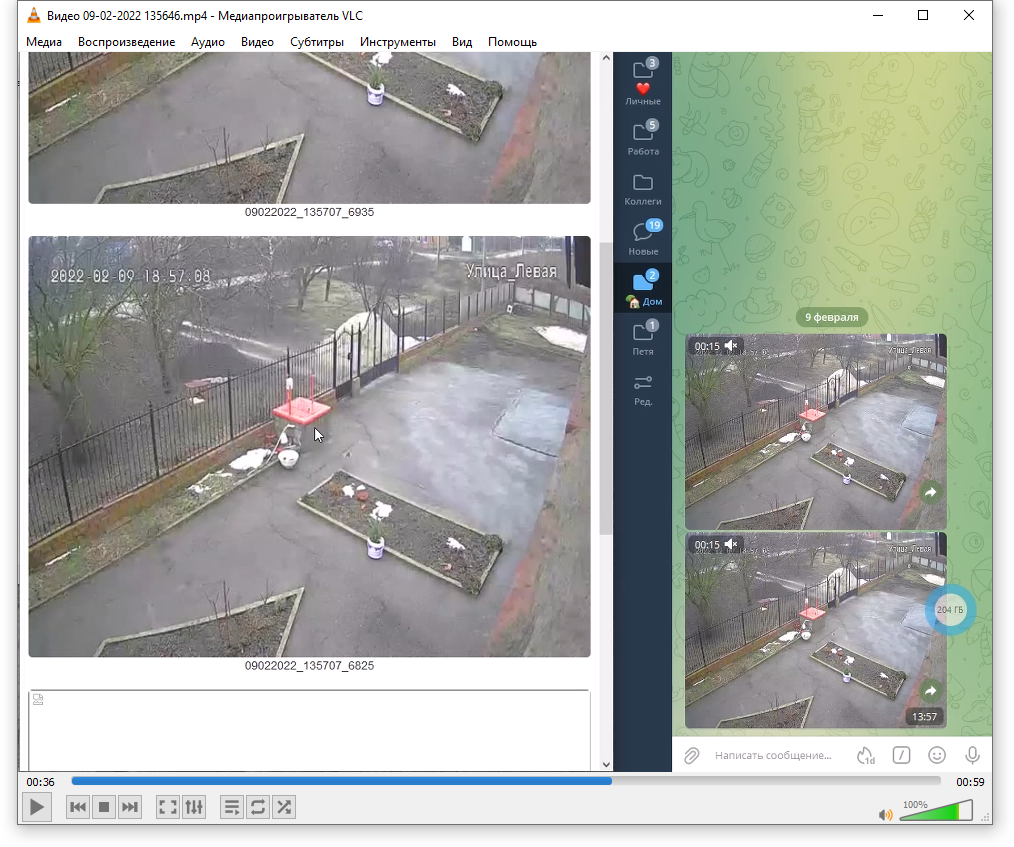Screen dimensions: 1014x847
Task: Unmute the first 00:15 video
Action: click(731, 346)
